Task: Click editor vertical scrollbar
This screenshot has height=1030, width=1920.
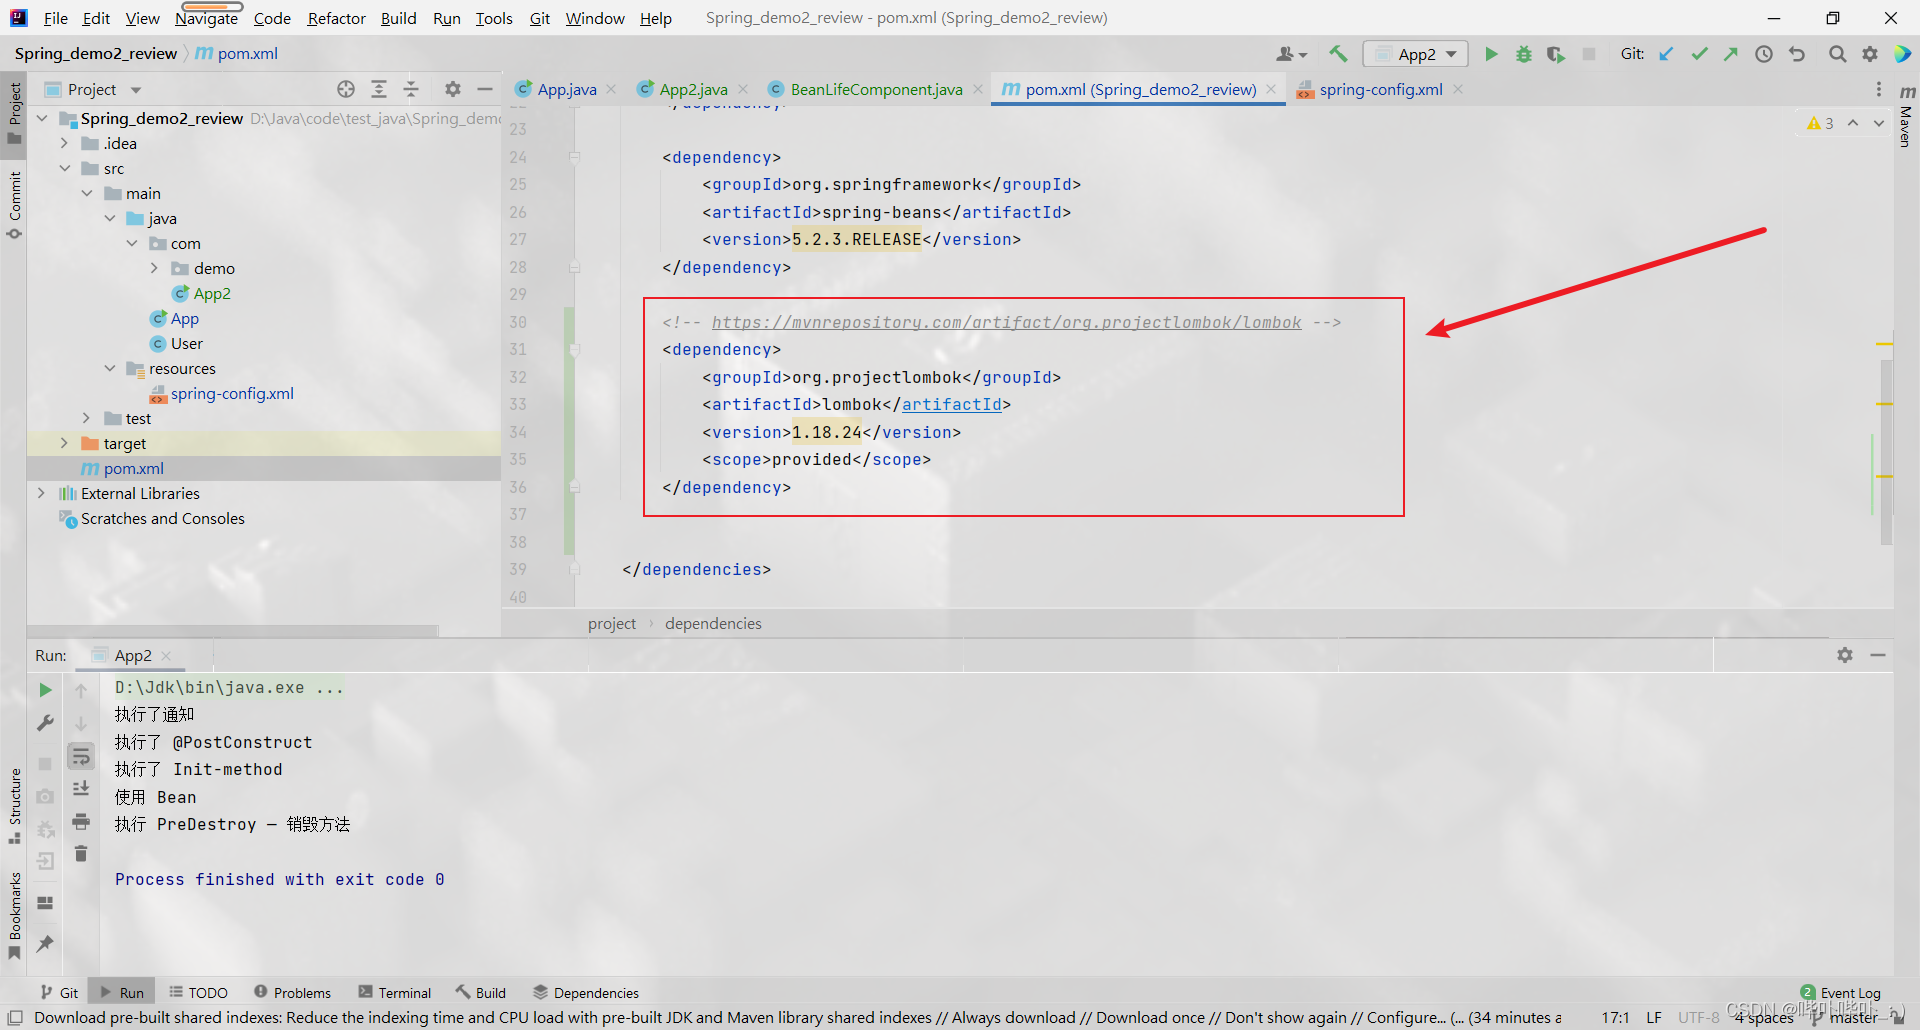Action: pyautogui.click(x=1886, y=452)
